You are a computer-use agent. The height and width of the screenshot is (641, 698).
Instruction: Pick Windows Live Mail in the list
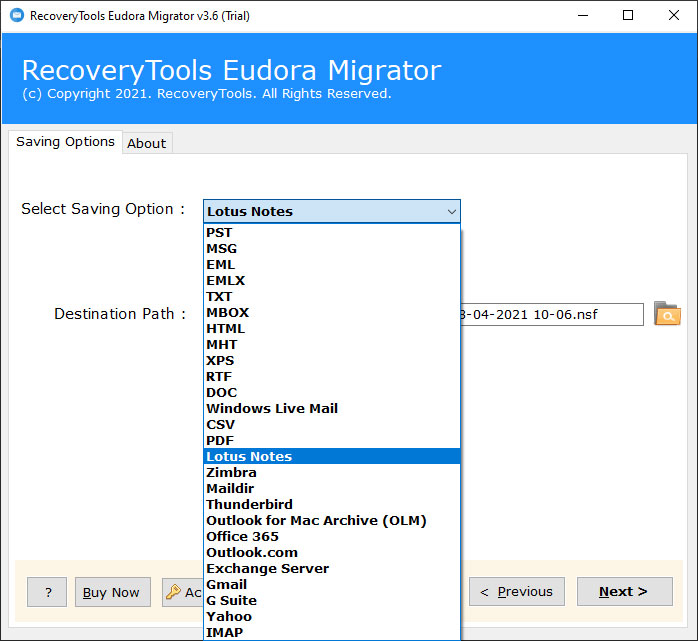point(332,409)
